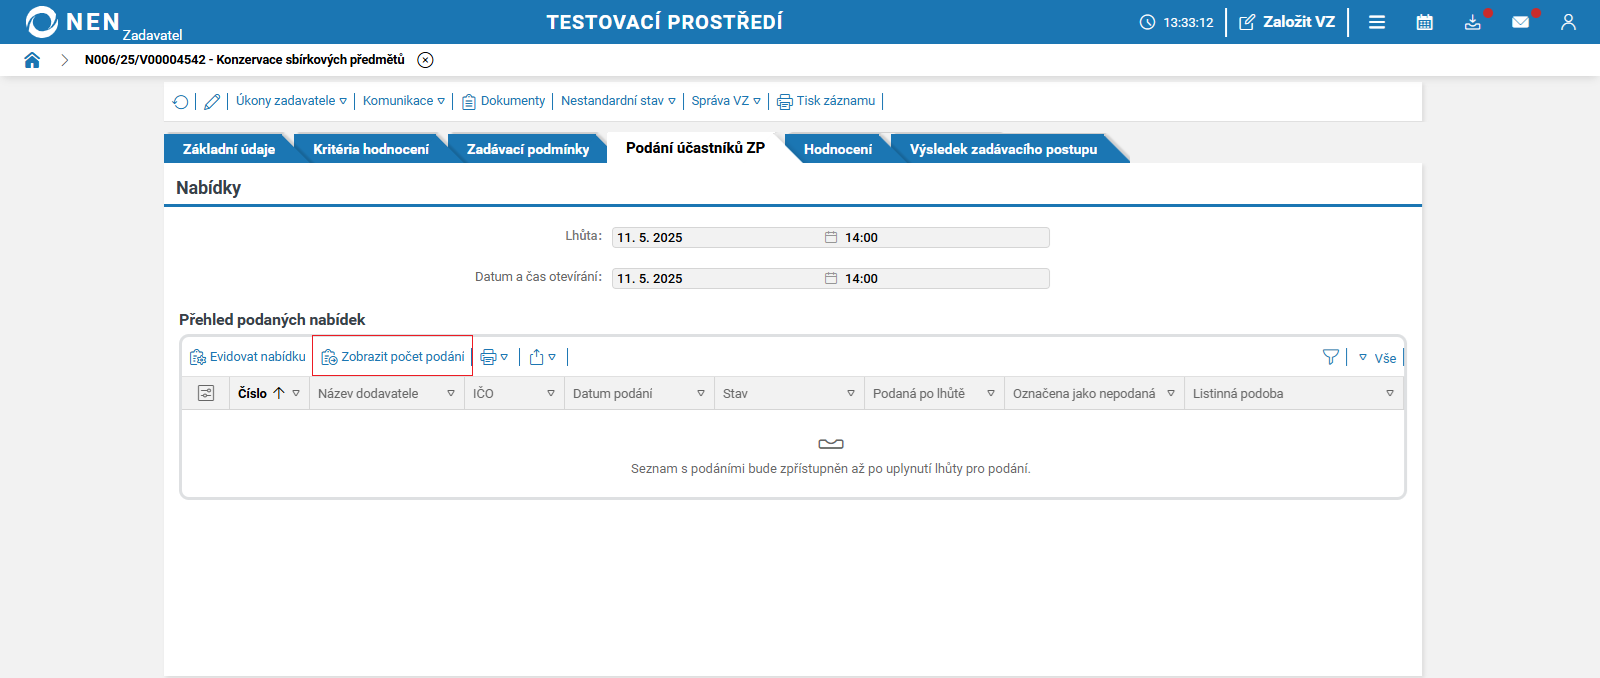
Task: Click the Lhůta time field 14:00
Action: [x=945, y=237]
